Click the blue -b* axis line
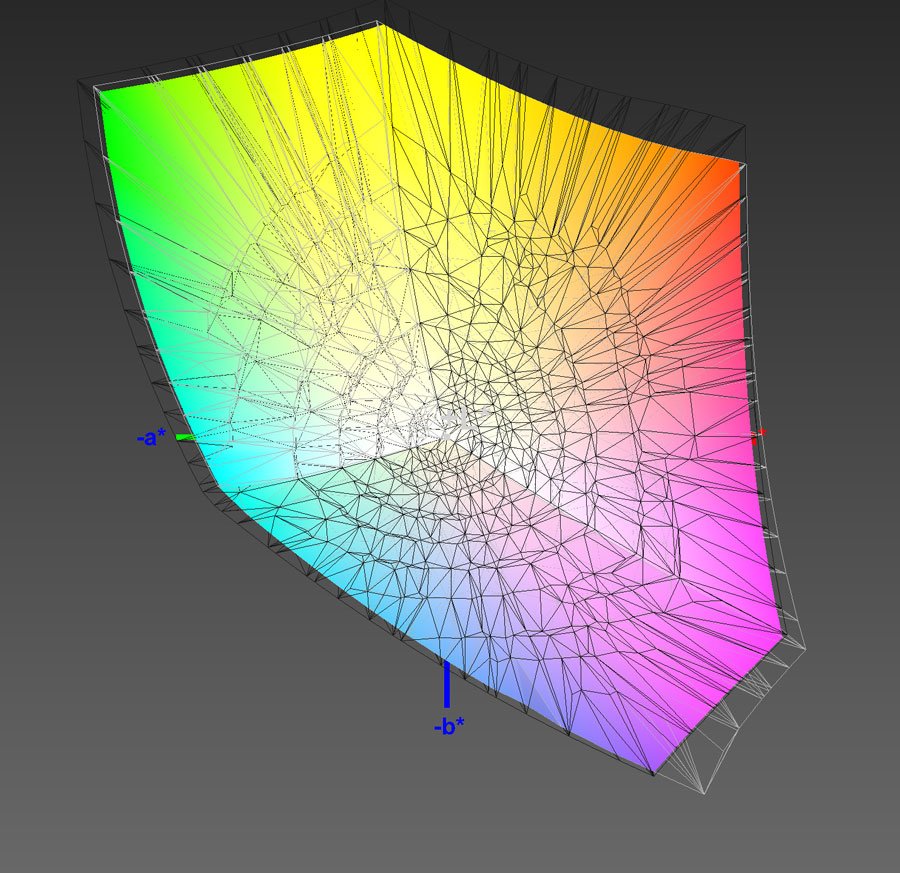 447,684
